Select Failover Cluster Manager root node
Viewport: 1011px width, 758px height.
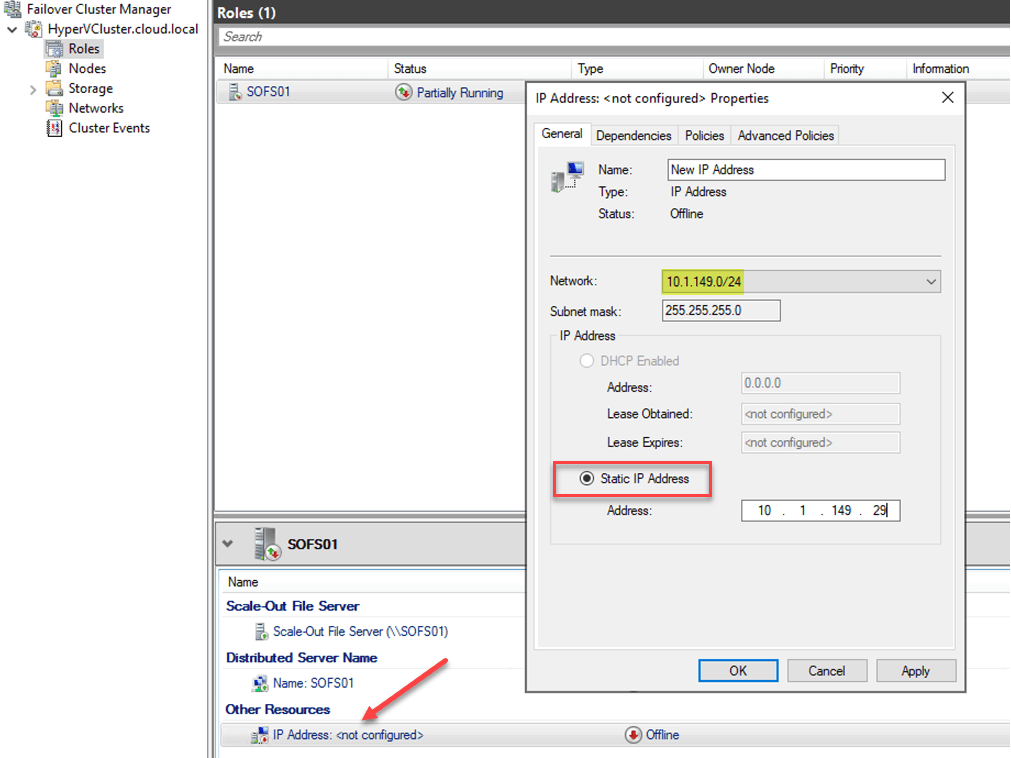pos(99,9)
